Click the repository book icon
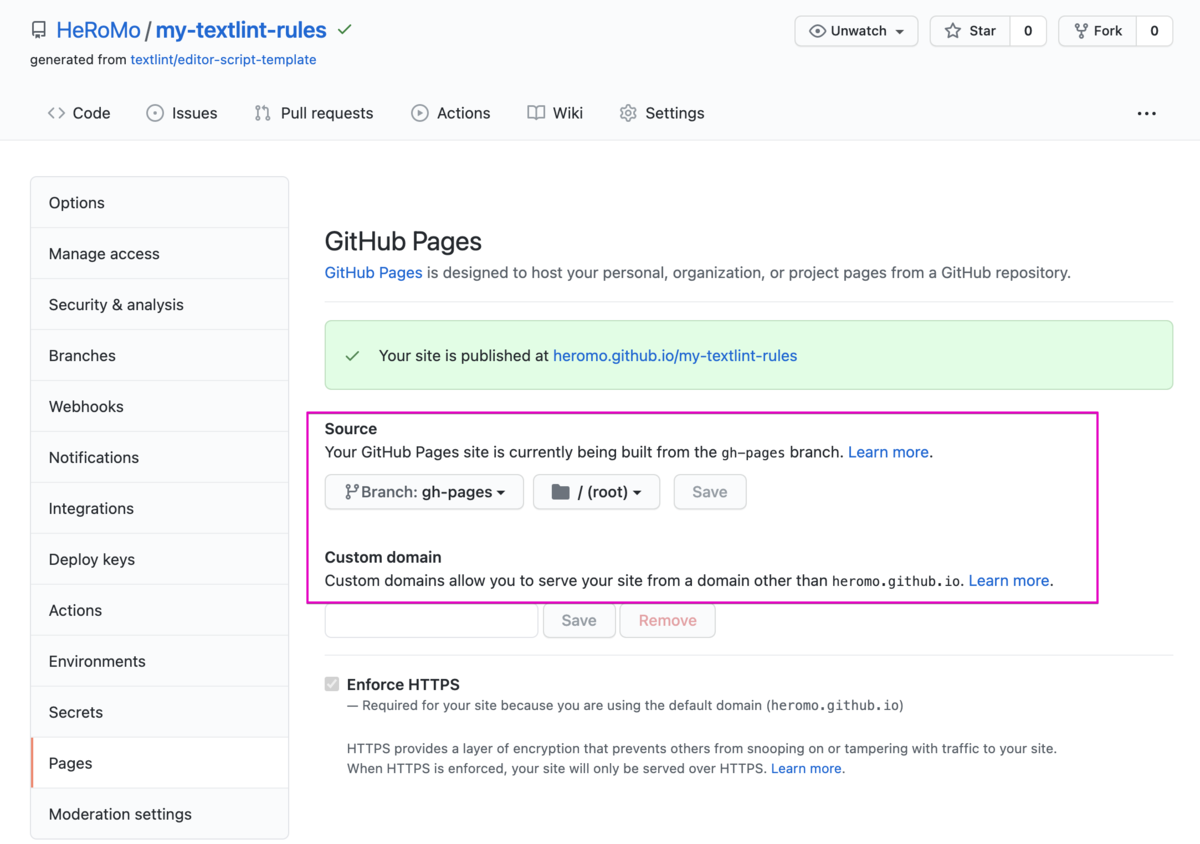This screenshot has width=1200, height=844. 38,30
